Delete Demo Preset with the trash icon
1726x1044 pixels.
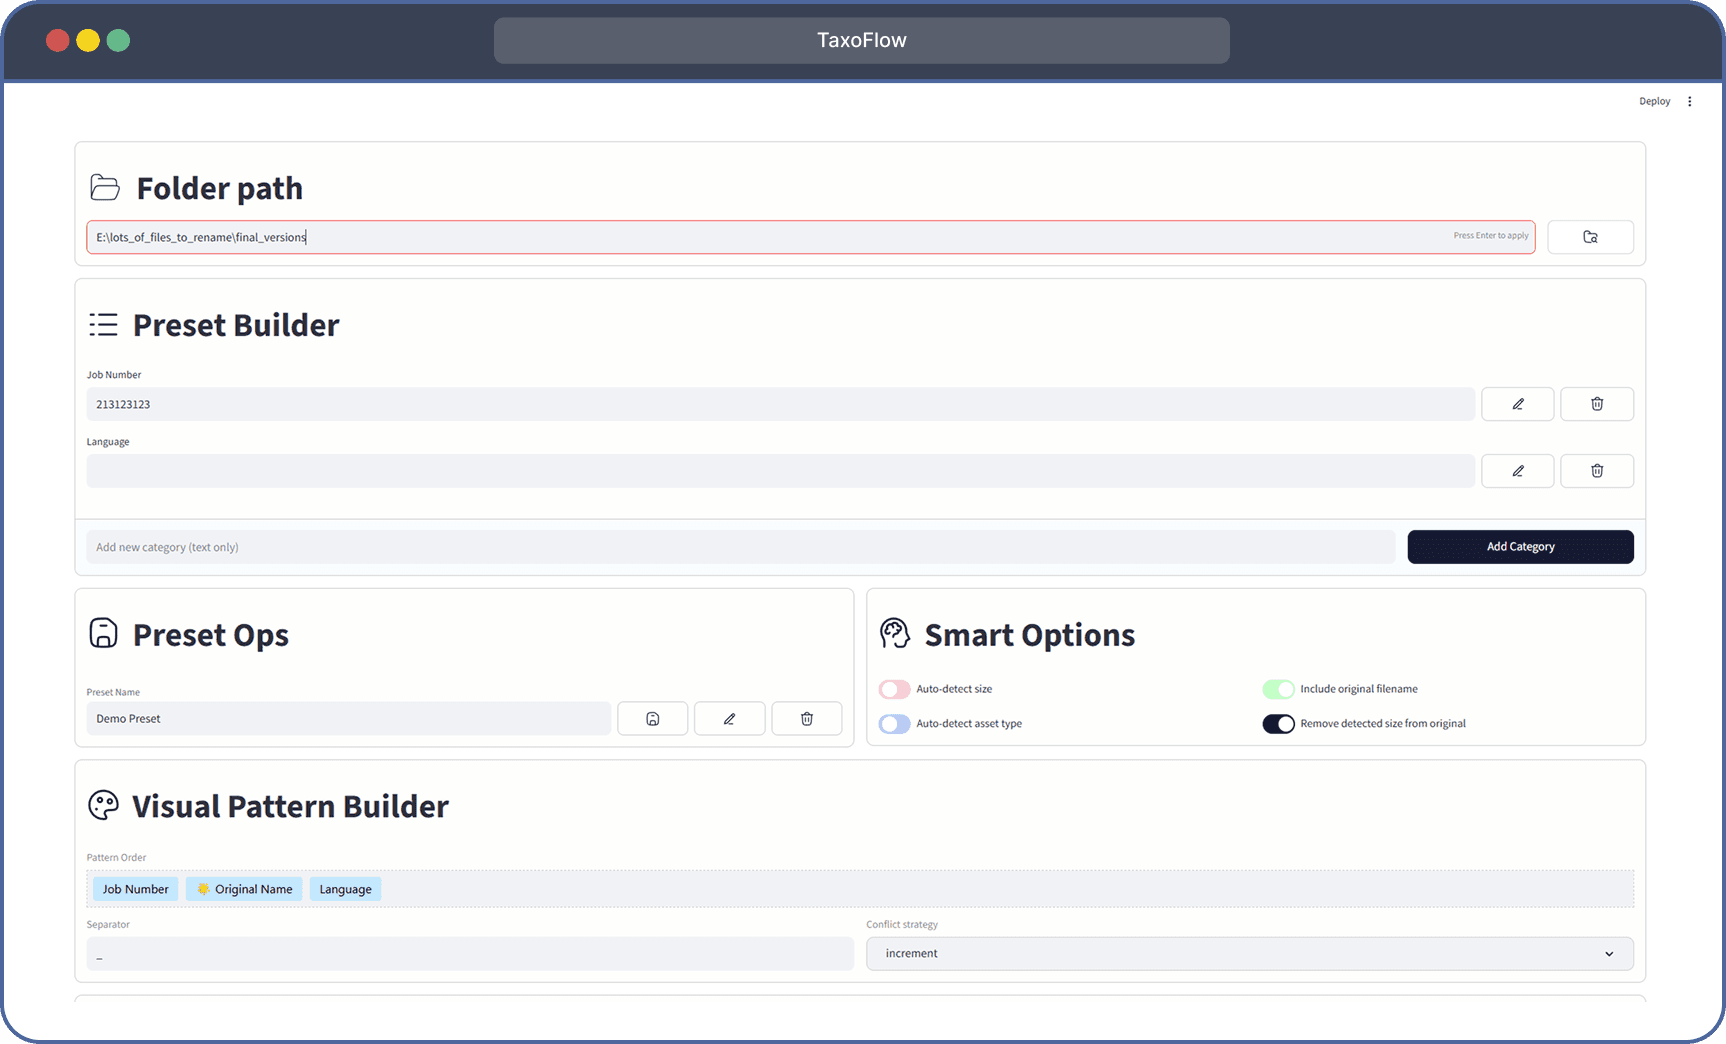pos(806,718)
